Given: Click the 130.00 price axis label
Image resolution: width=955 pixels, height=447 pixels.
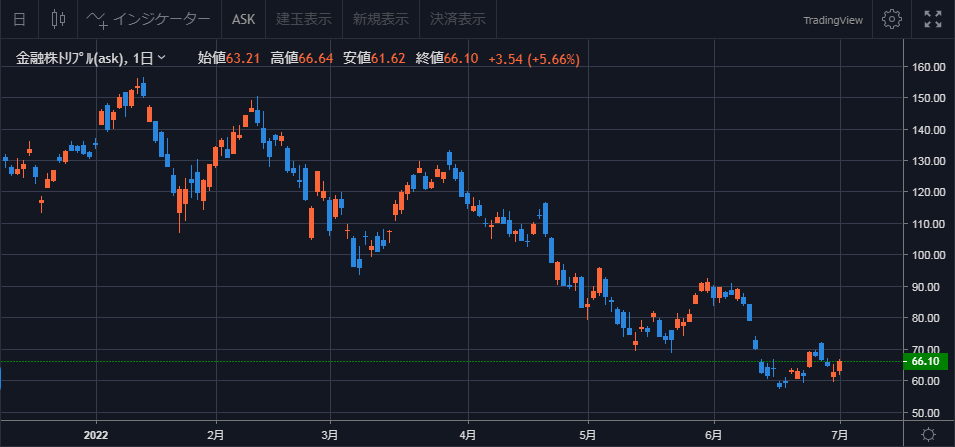Looking at the screenshot, I should [x=926, y=161].
